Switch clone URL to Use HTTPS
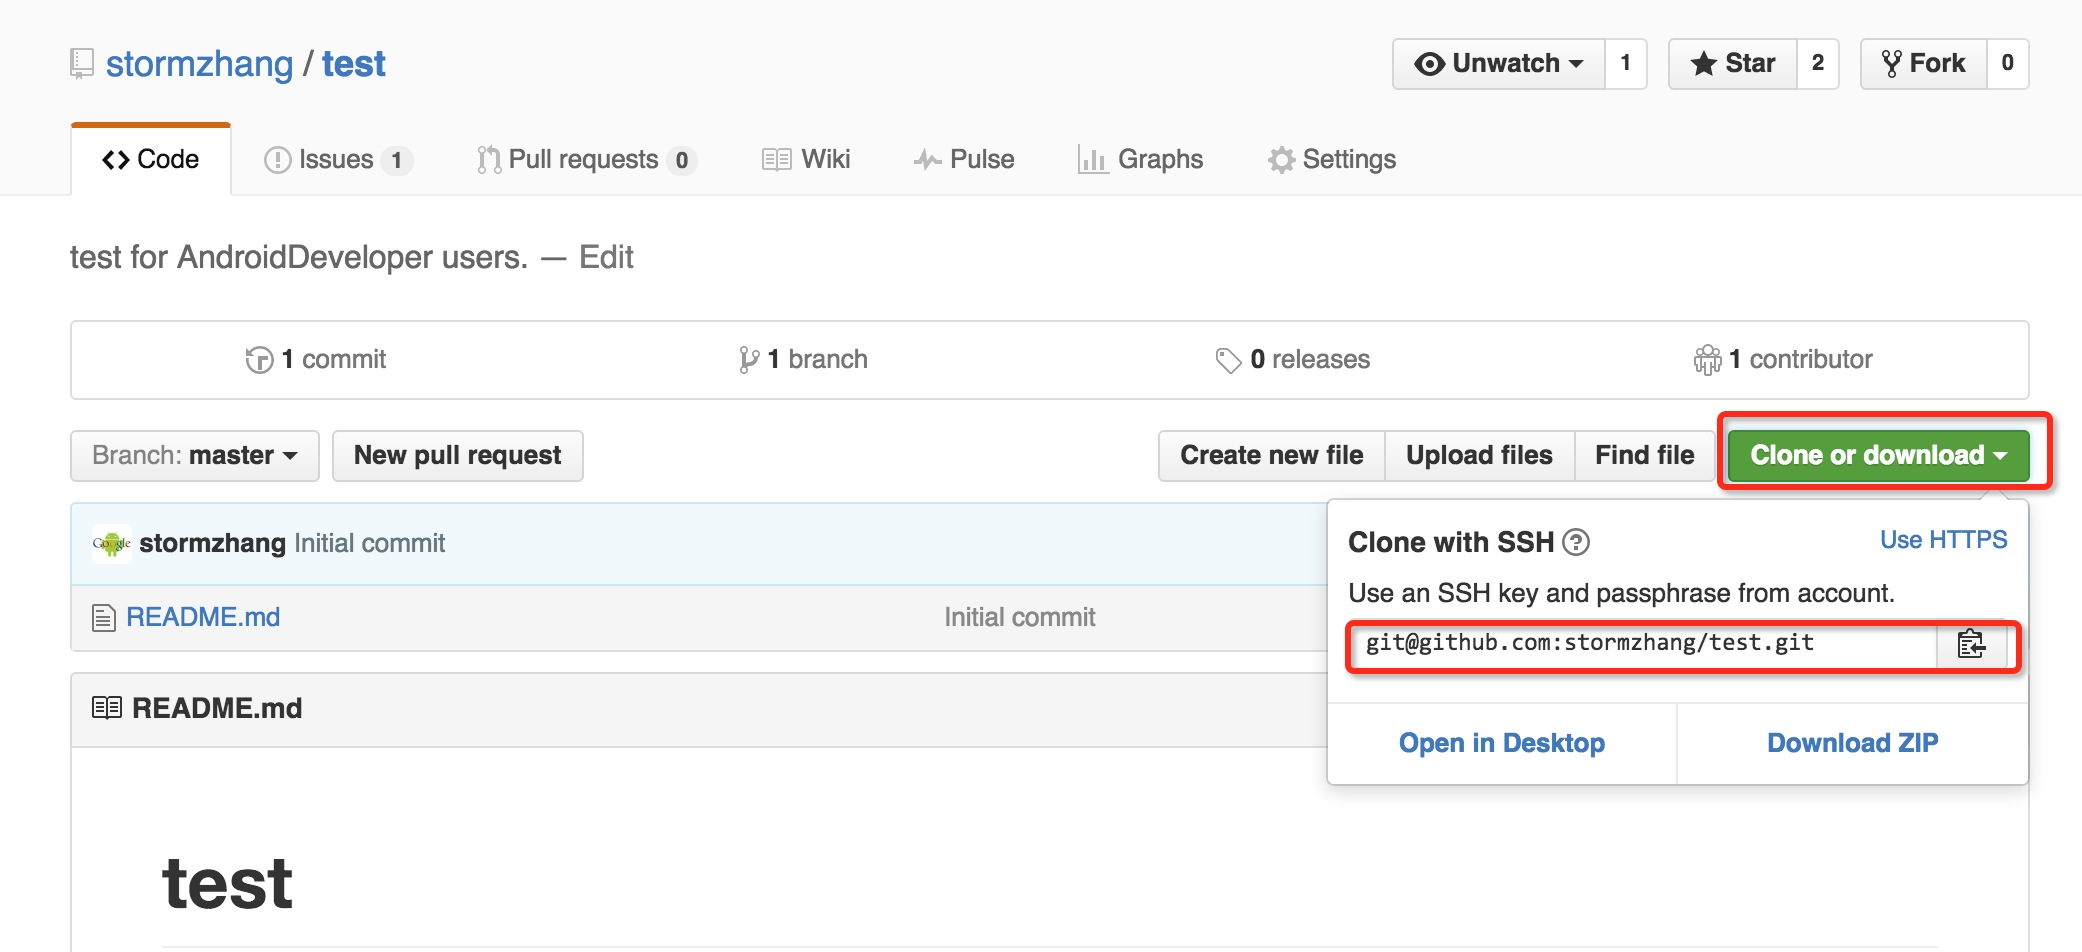 (1943, 539)
